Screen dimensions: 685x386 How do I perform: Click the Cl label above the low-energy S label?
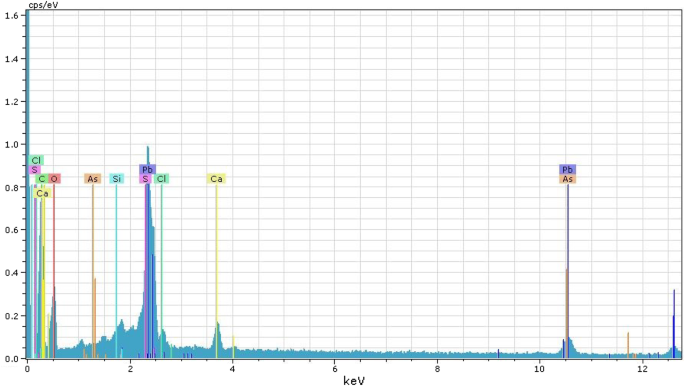[x=36, y=160]
